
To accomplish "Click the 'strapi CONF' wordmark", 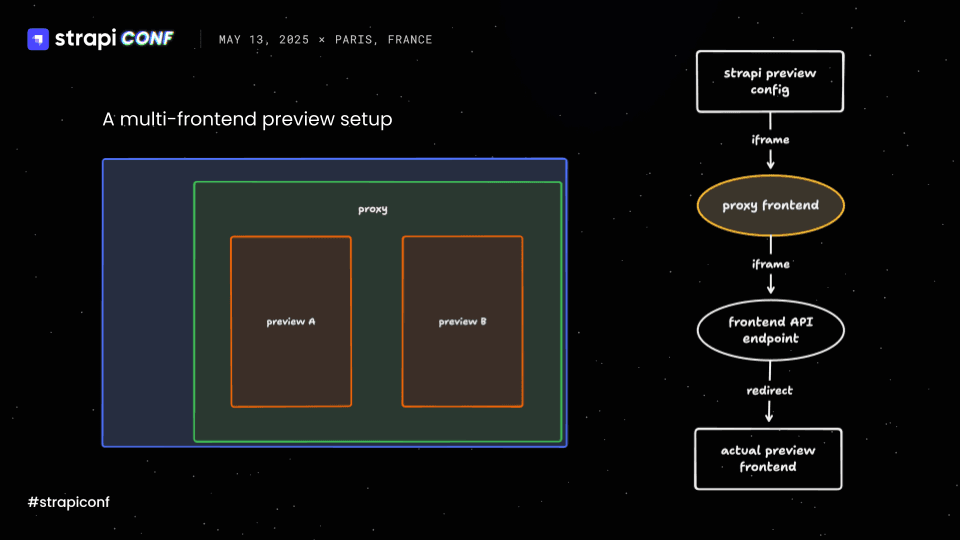I will tap(114, 39).
